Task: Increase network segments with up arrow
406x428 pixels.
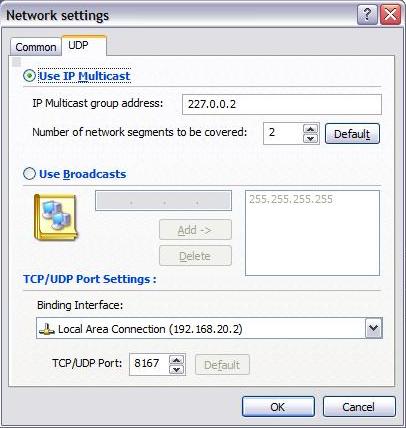Action: [x=311, y=129]
